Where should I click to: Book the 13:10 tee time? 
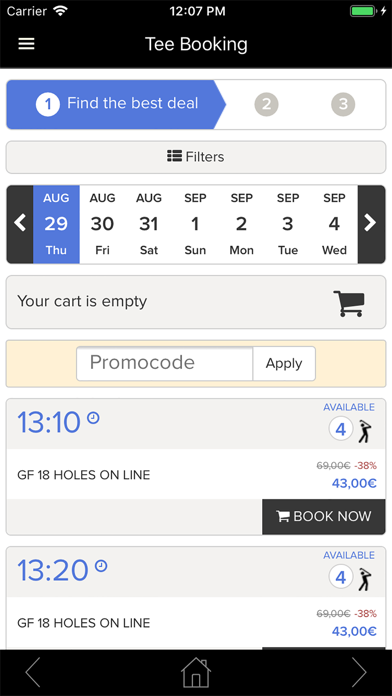[324, 517]
